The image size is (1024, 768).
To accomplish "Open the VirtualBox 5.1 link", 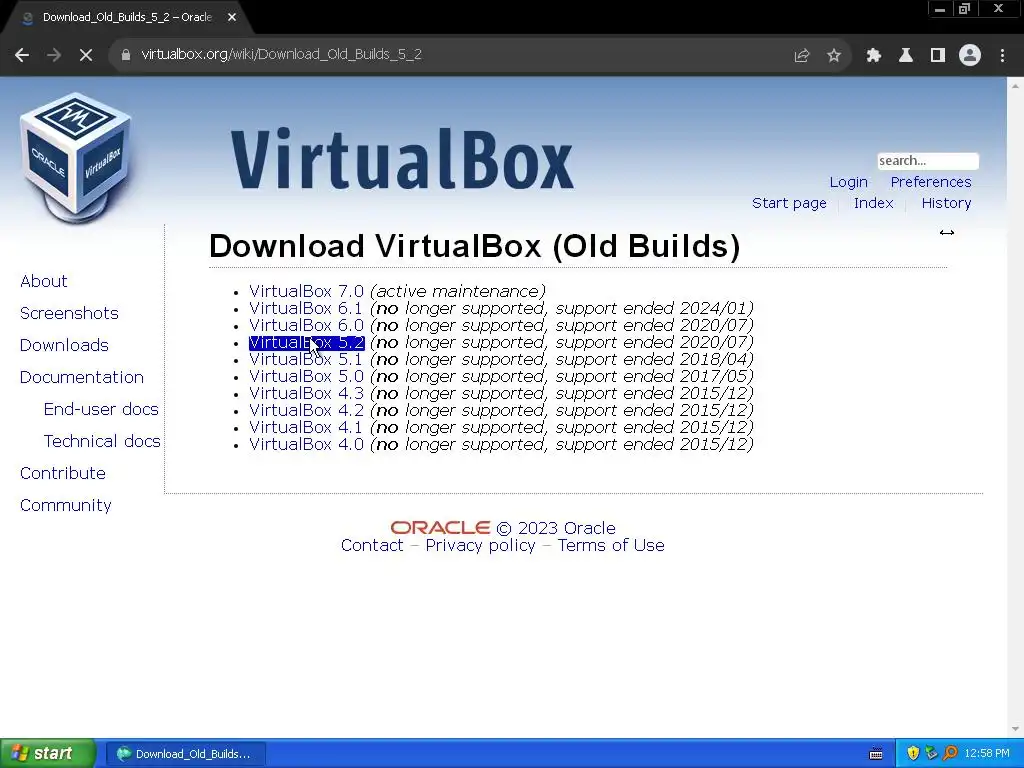I will click(306, 359).
